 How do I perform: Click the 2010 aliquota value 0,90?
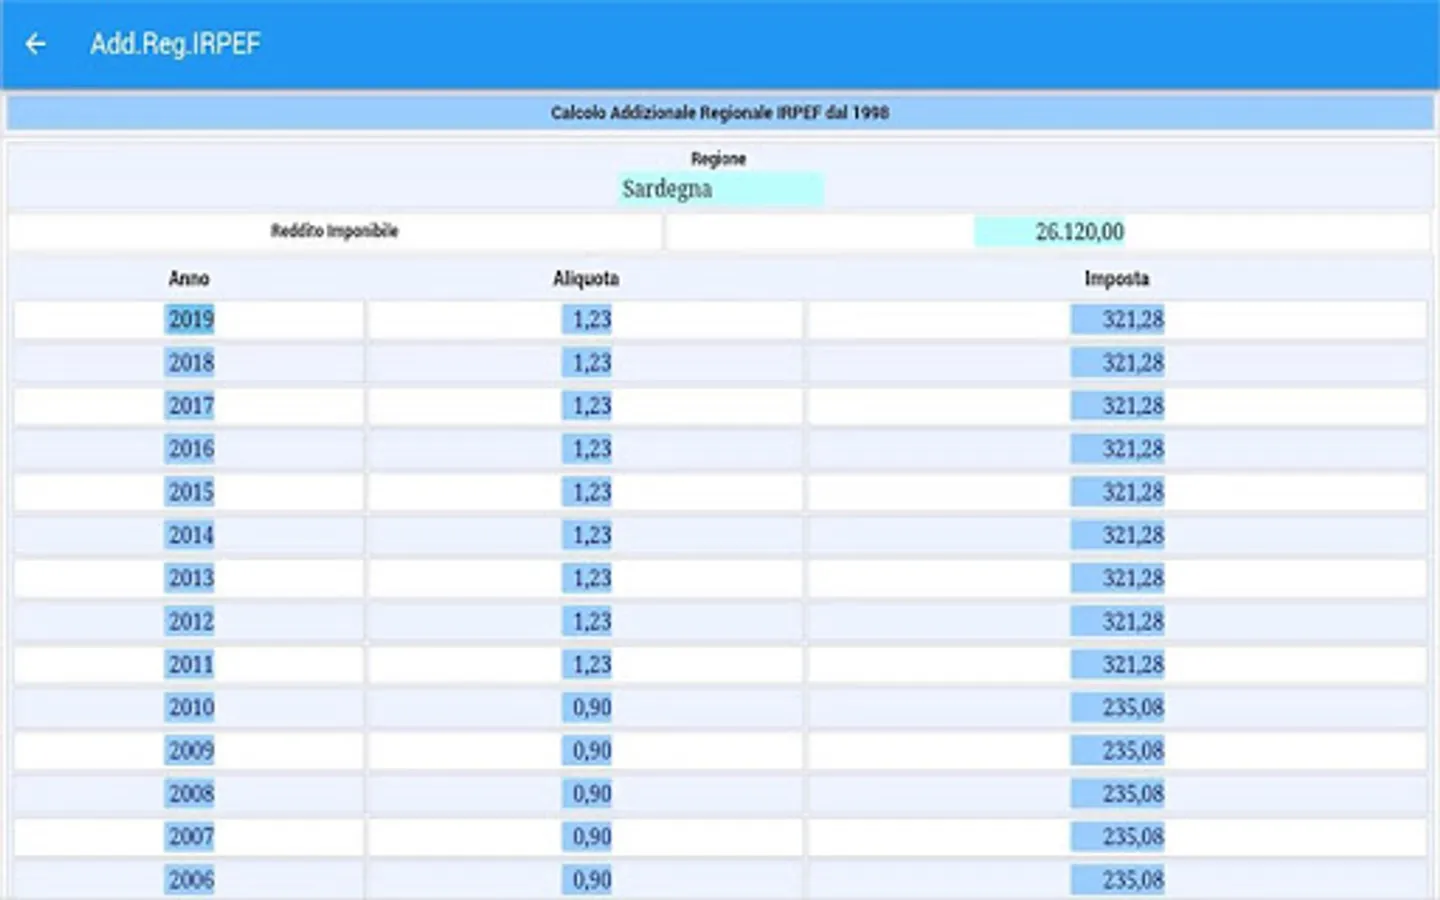tap(591, 707)
